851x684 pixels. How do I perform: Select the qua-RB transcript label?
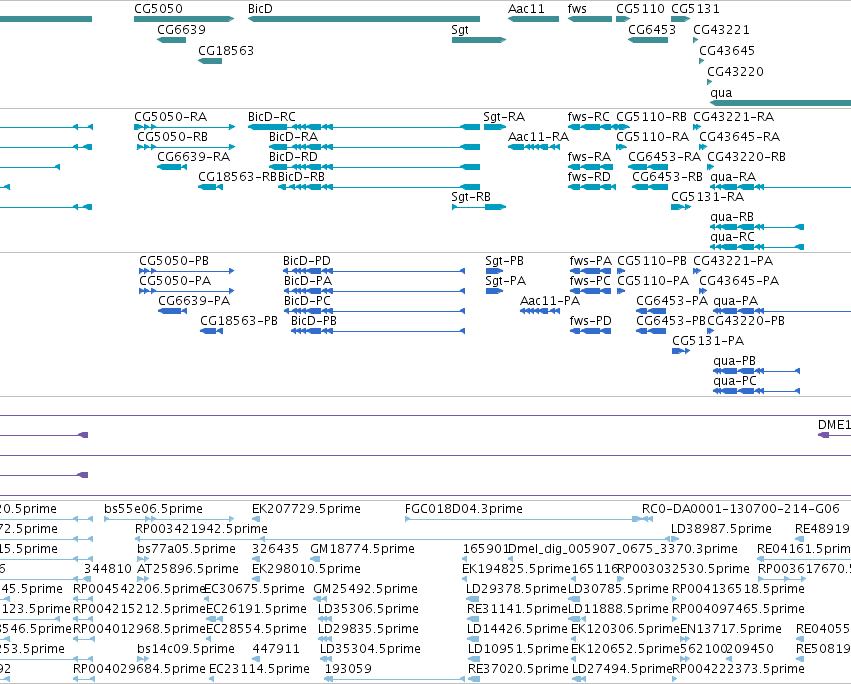click(732, 217)
